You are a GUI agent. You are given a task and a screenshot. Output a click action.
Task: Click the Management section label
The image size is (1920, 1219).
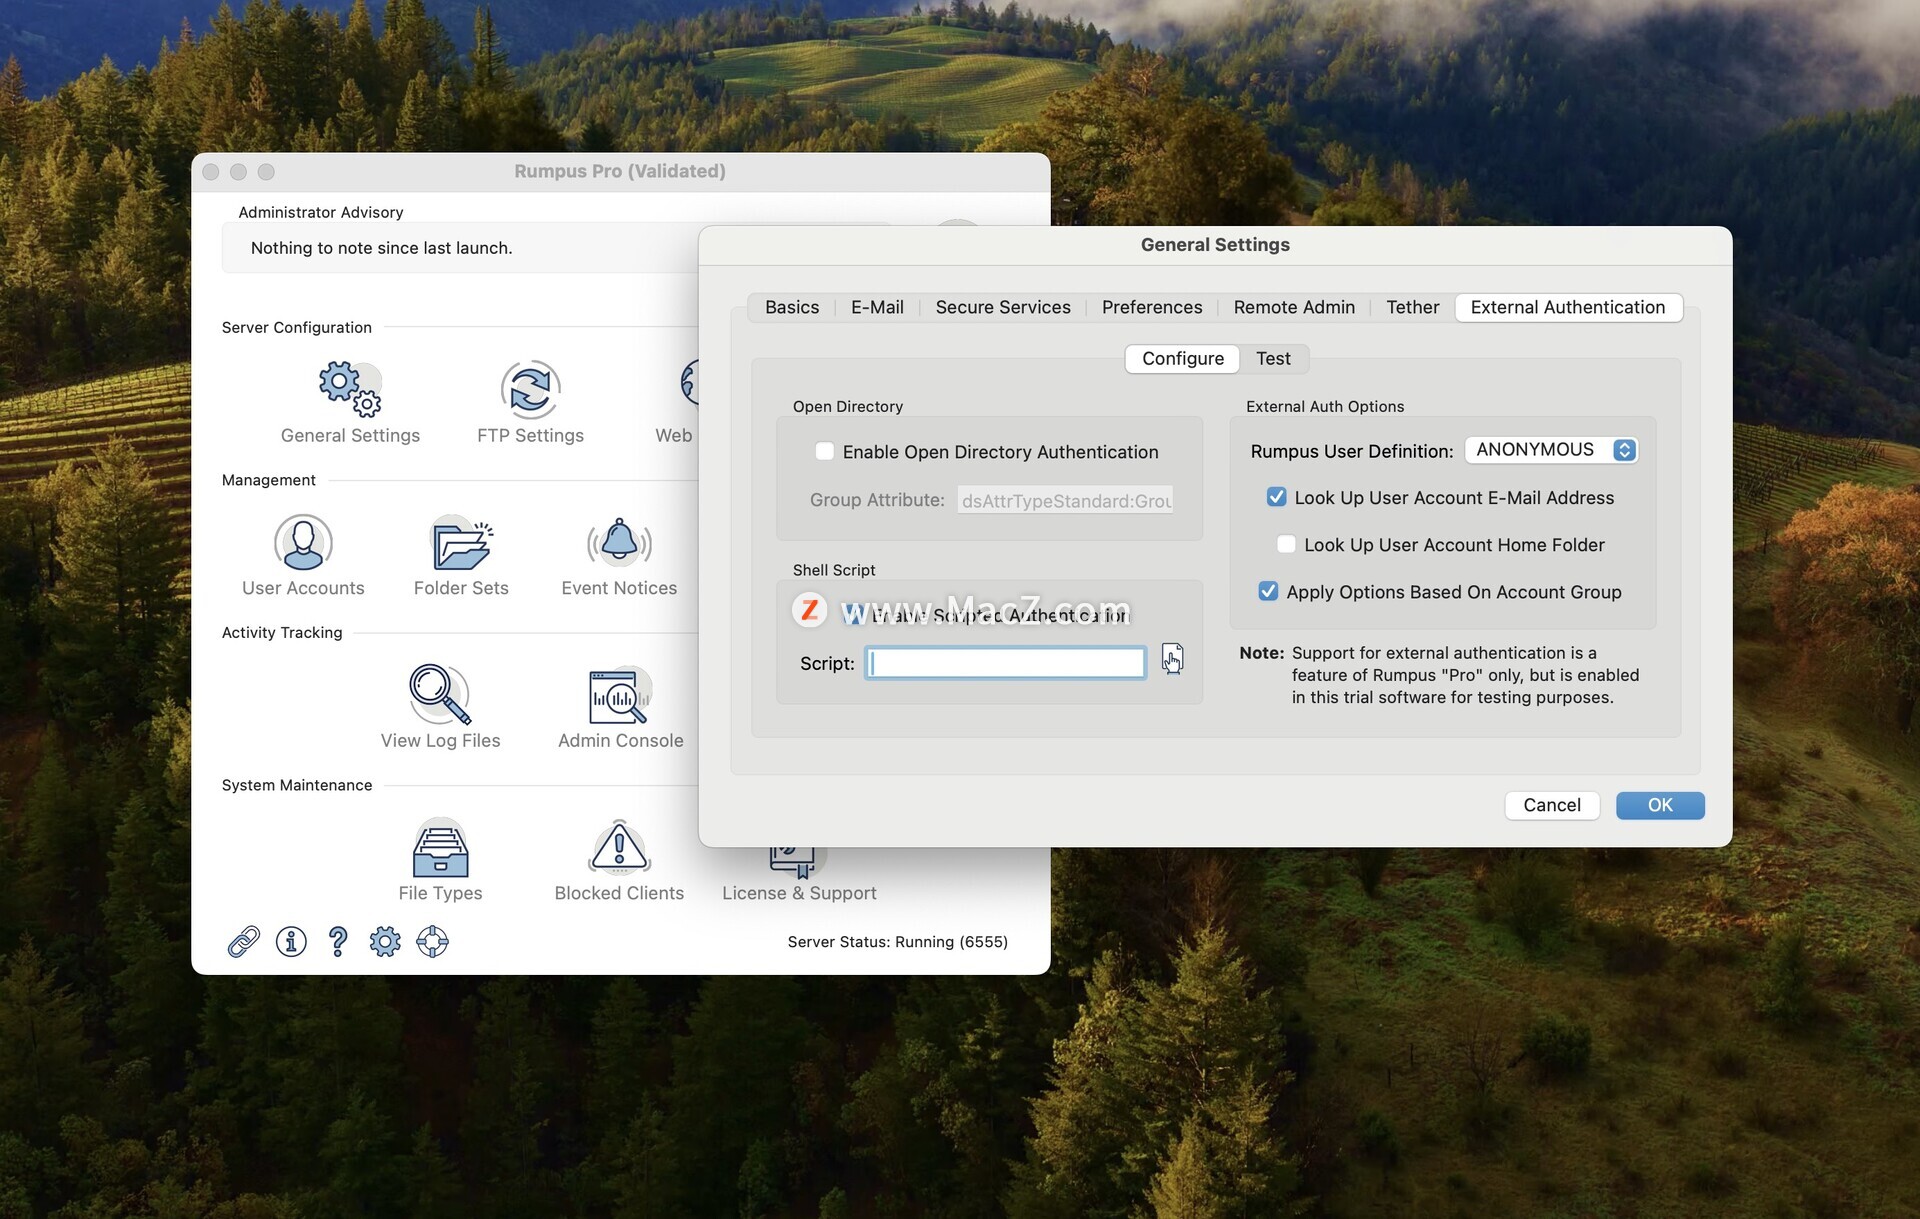pyautogui.click(x=268, y=481)
